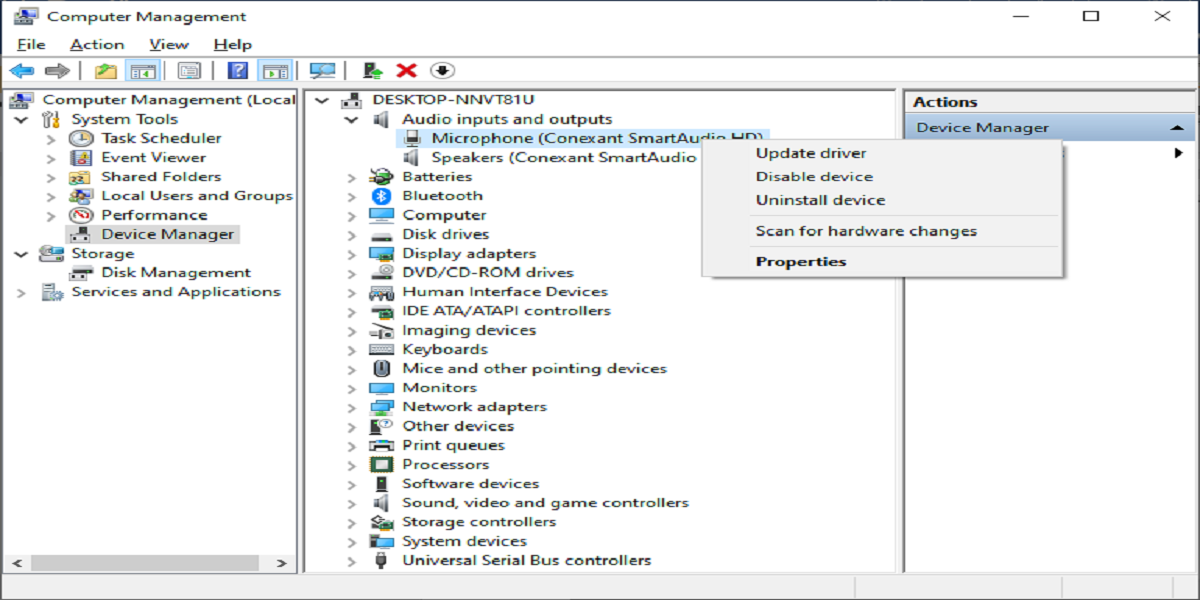Collapse the Device Manager actions section arrow
Screen dimensions: 1200x600
pos(1176,128)
